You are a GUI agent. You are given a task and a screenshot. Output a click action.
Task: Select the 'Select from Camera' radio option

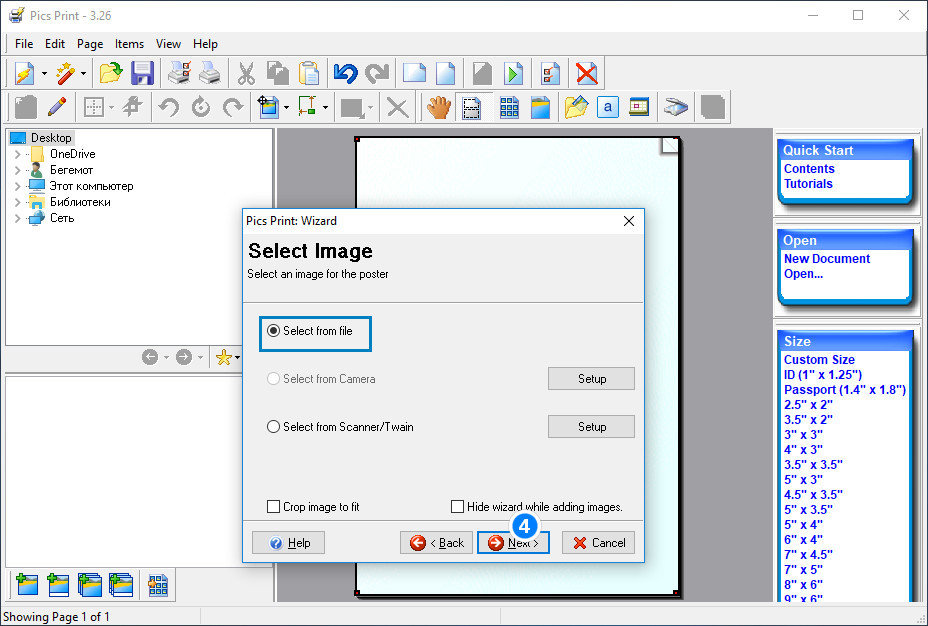273,379
